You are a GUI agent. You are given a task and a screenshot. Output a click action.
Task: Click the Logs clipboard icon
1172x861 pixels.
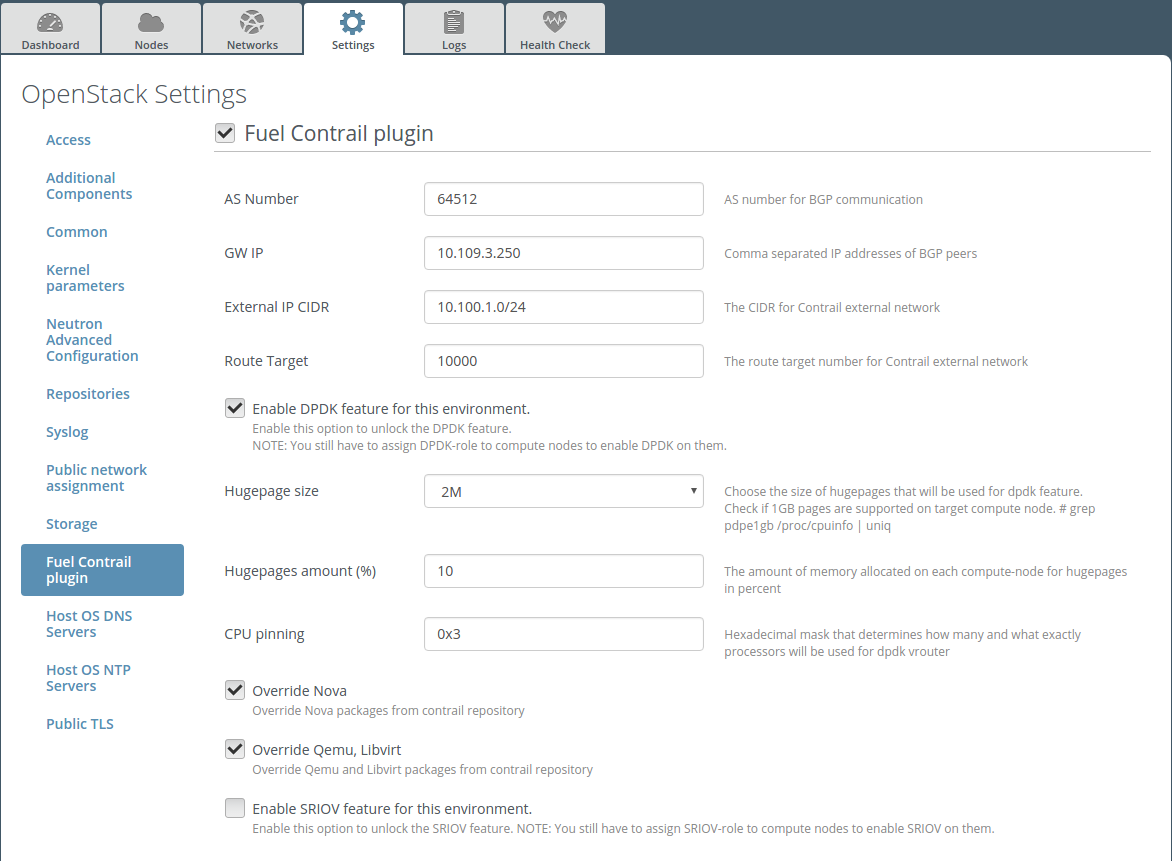pos(454,22)
